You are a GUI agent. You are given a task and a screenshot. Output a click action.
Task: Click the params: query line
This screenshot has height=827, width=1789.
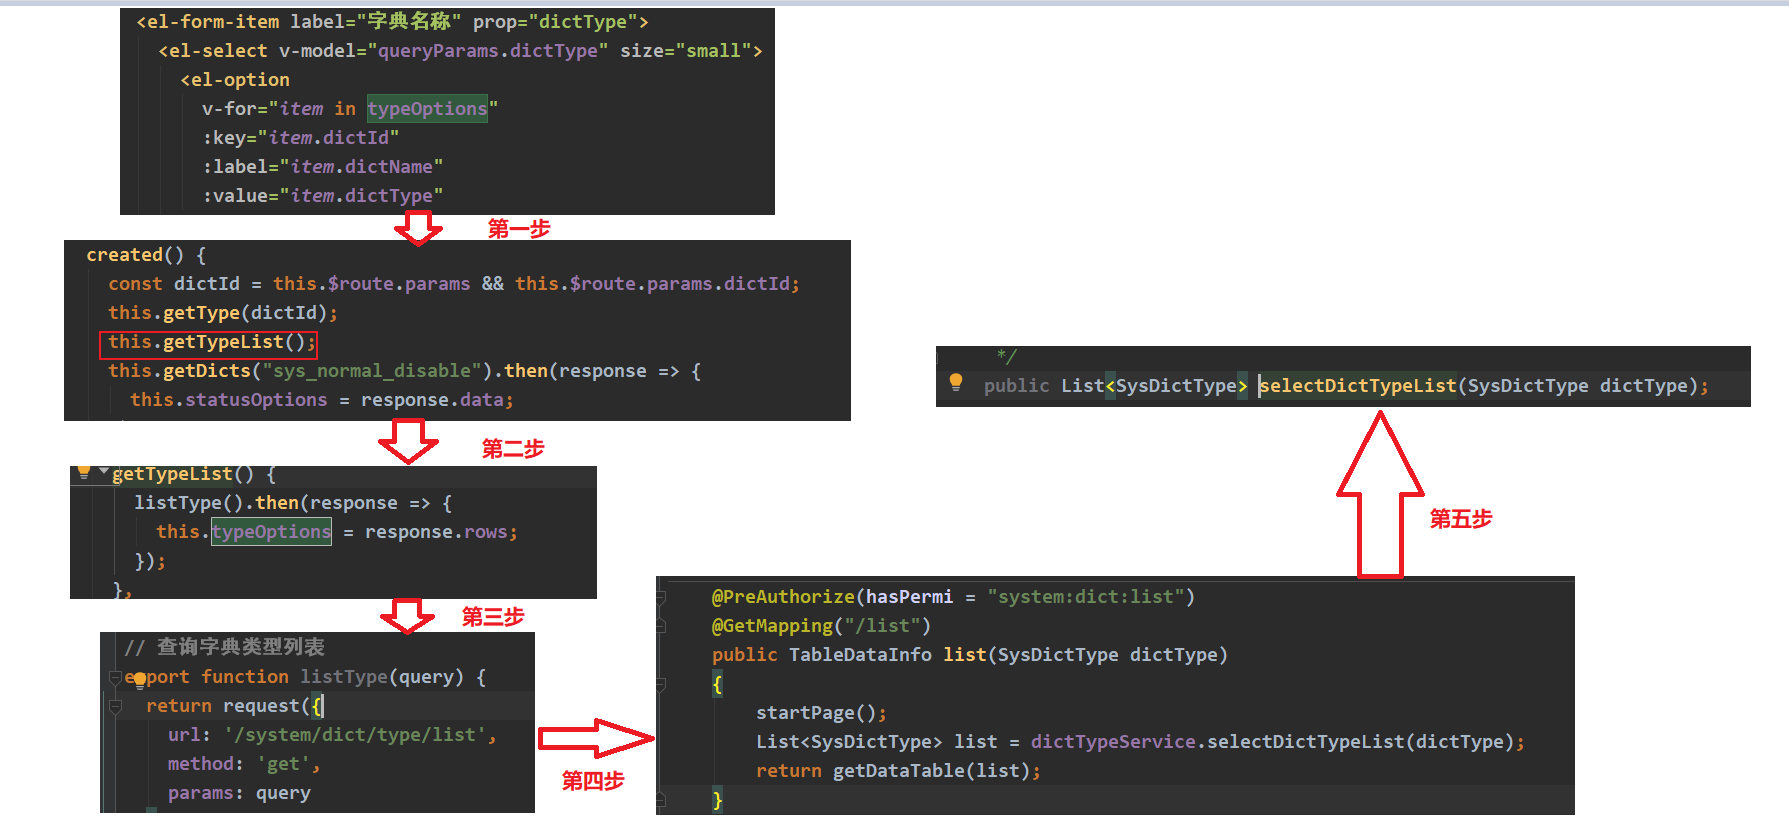[239, 792]
